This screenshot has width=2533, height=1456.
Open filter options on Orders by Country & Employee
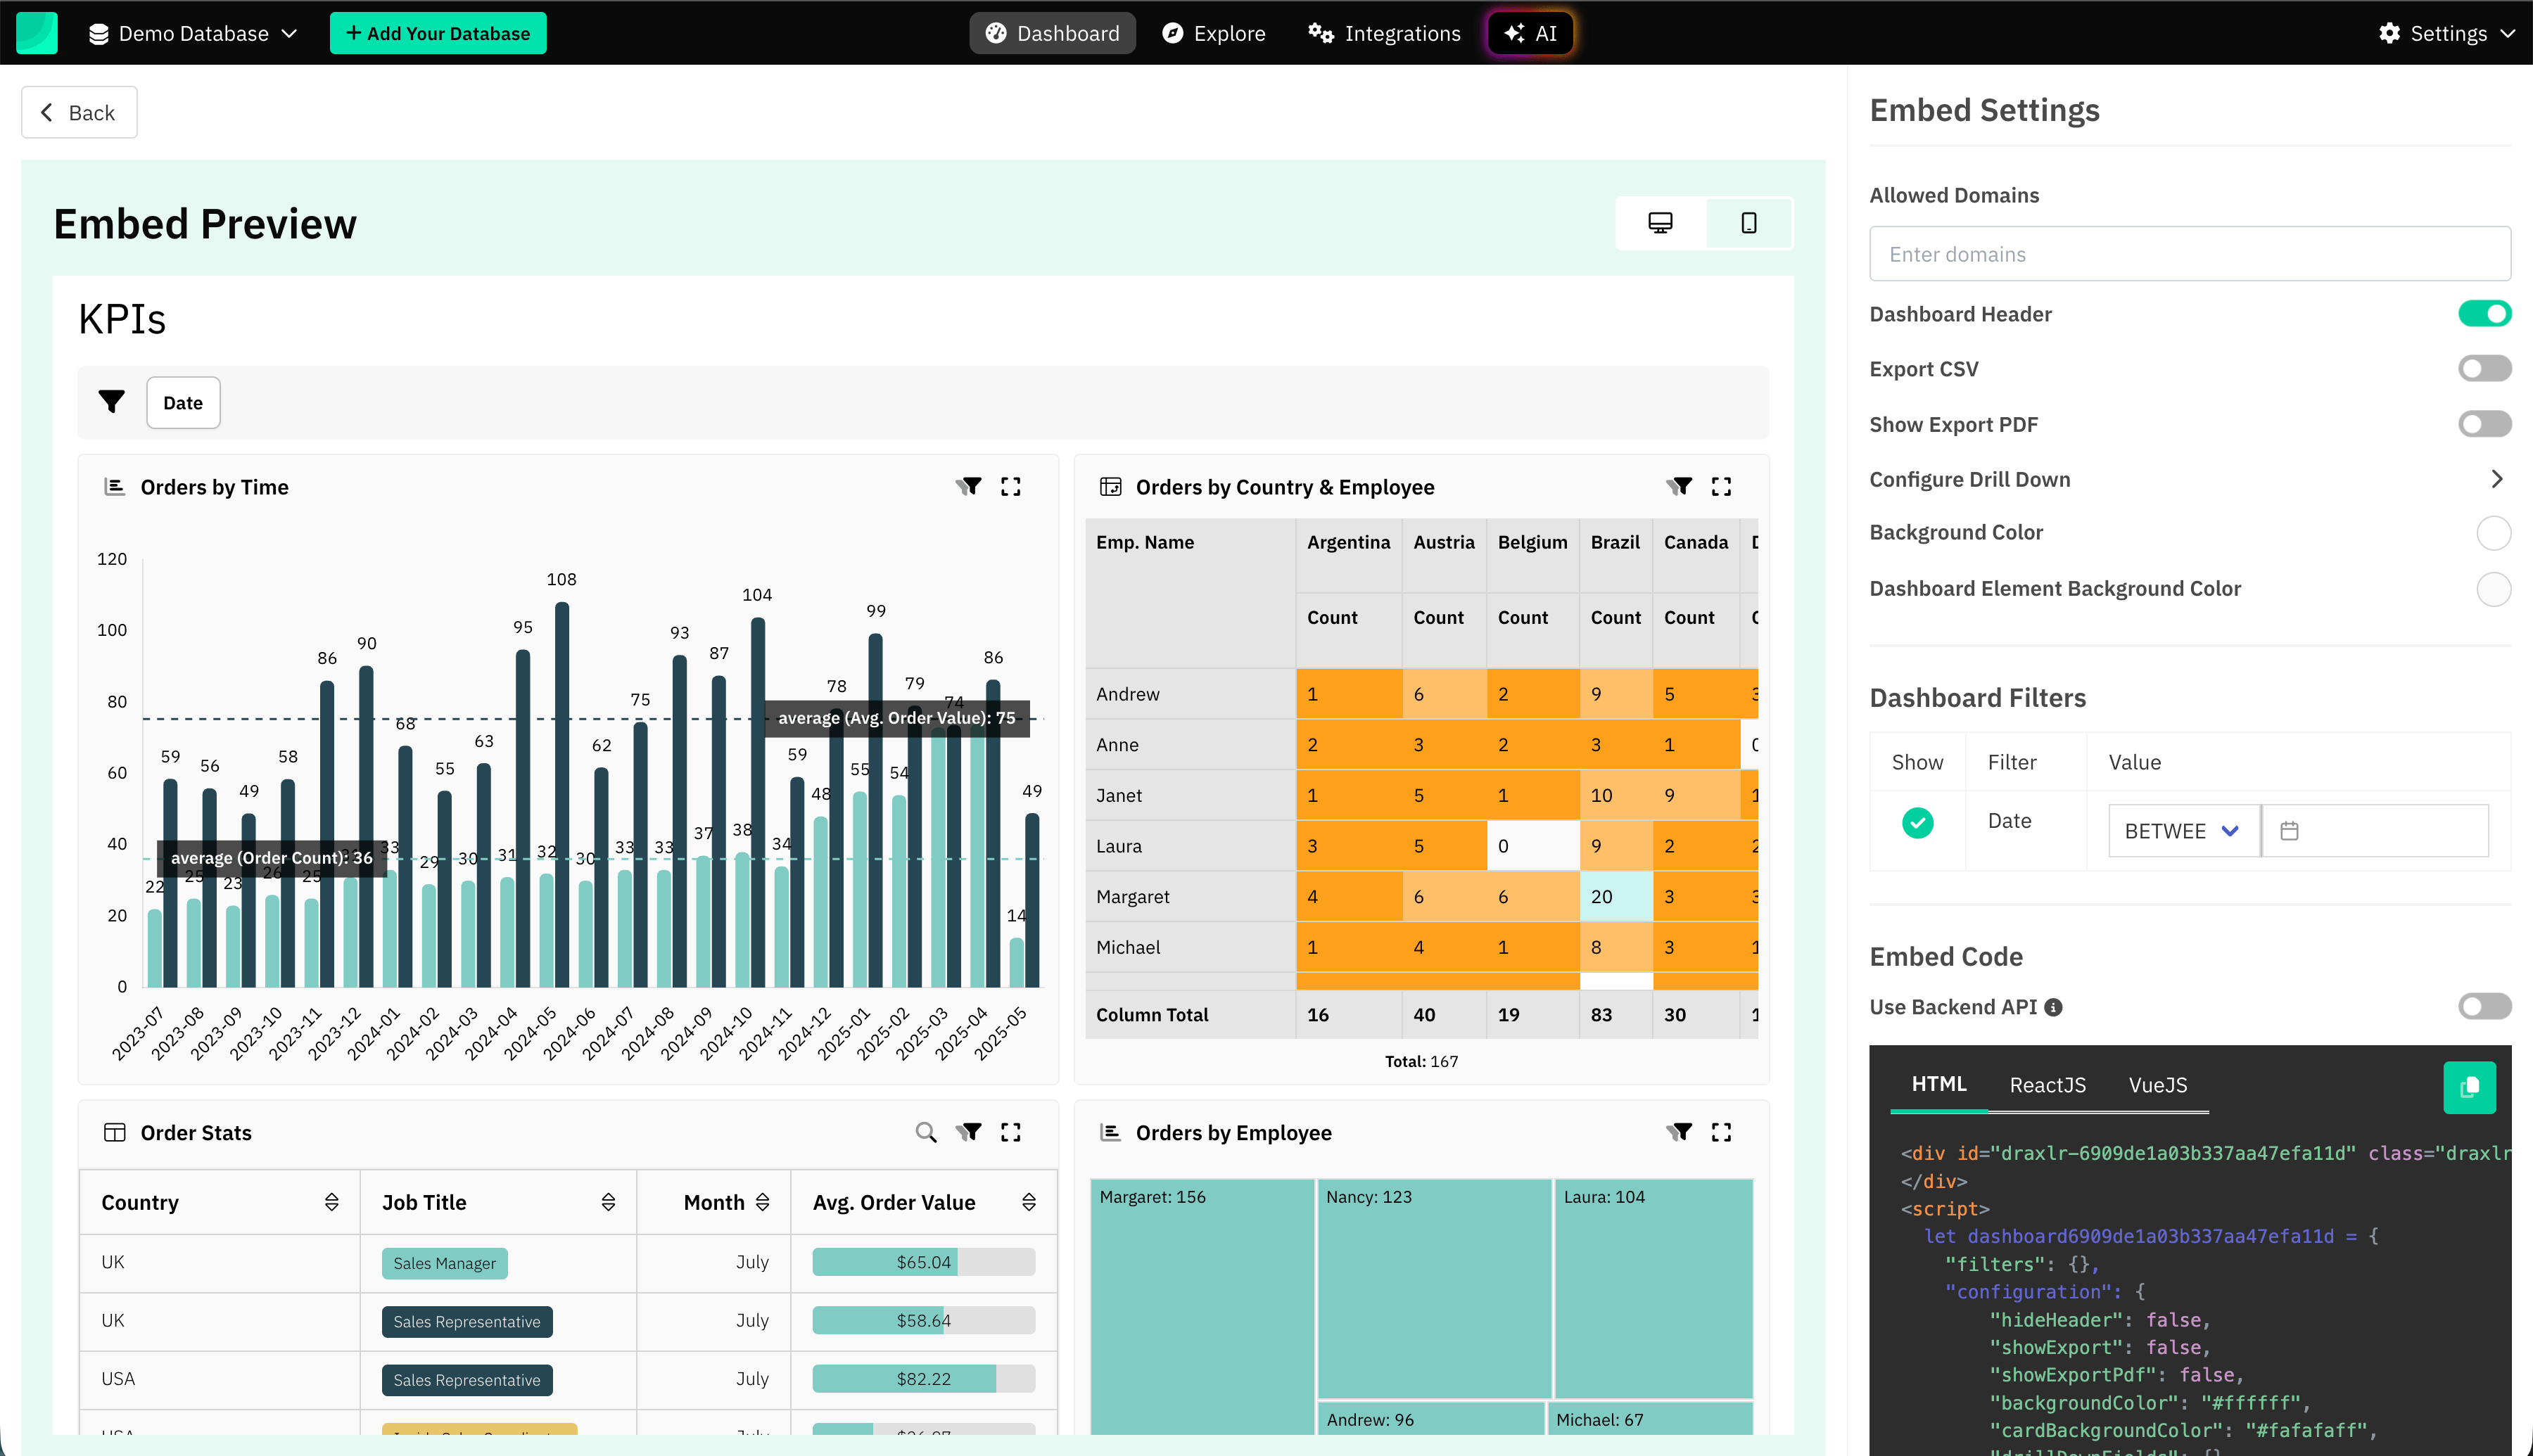click(x=1679, y=486)
